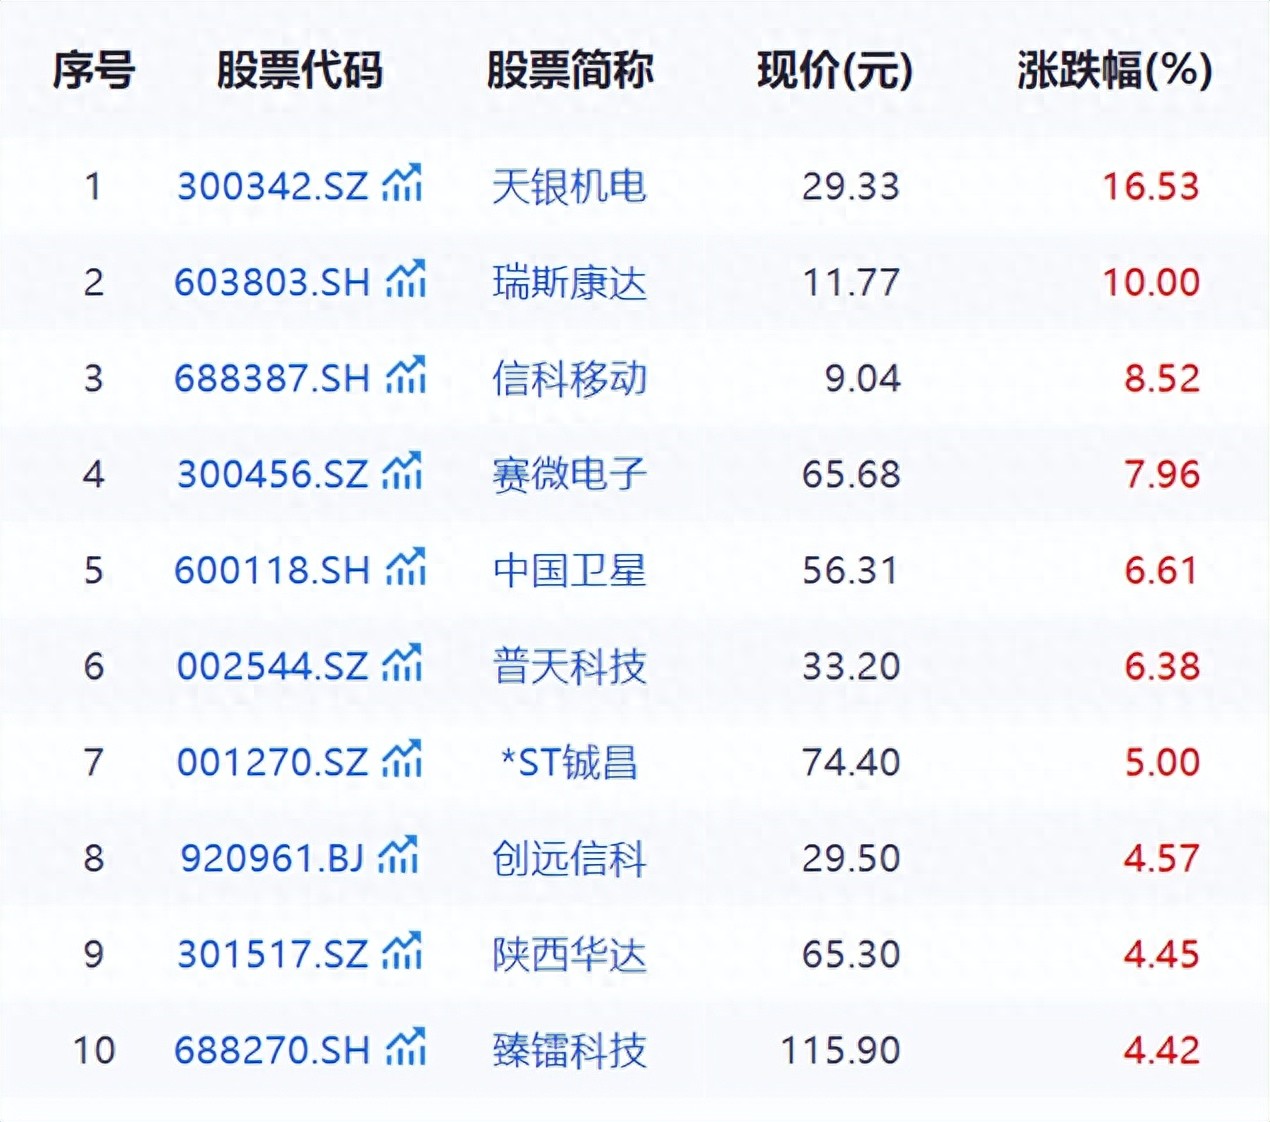Open chart icon next to 688270.SH
This screenshot has width=1270, height=1122.
click(x=406, y=1048)
